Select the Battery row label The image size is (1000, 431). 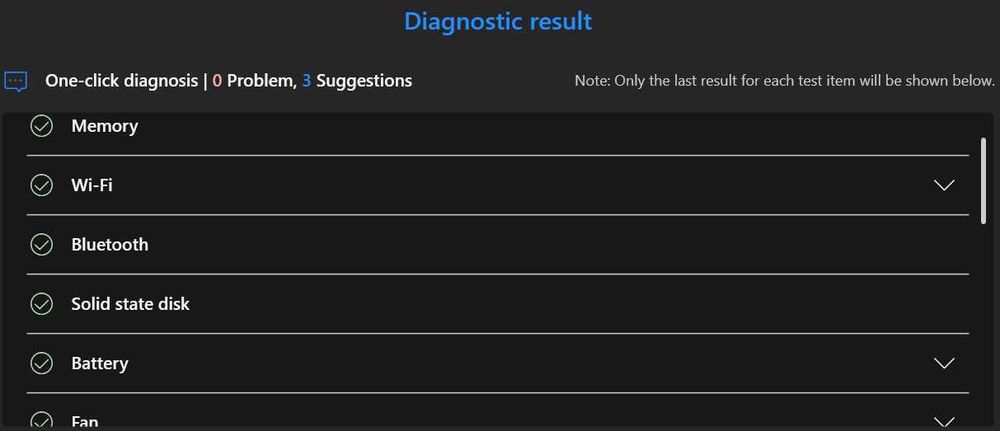point(99,363)
